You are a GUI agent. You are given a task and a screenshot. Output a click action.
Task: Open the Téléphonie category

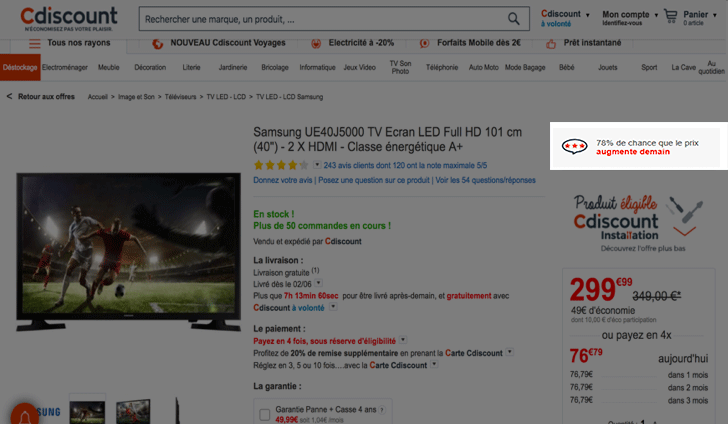click(442, 67)
